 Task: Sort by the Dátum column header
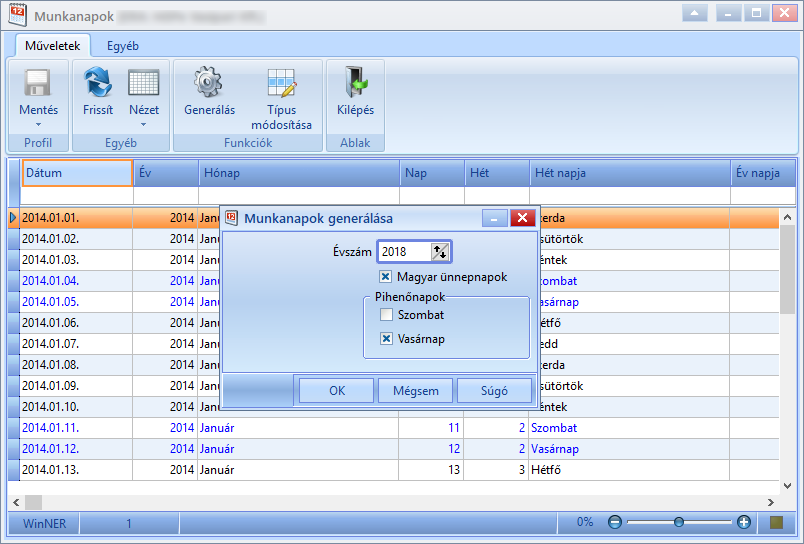tap(77, 173)
